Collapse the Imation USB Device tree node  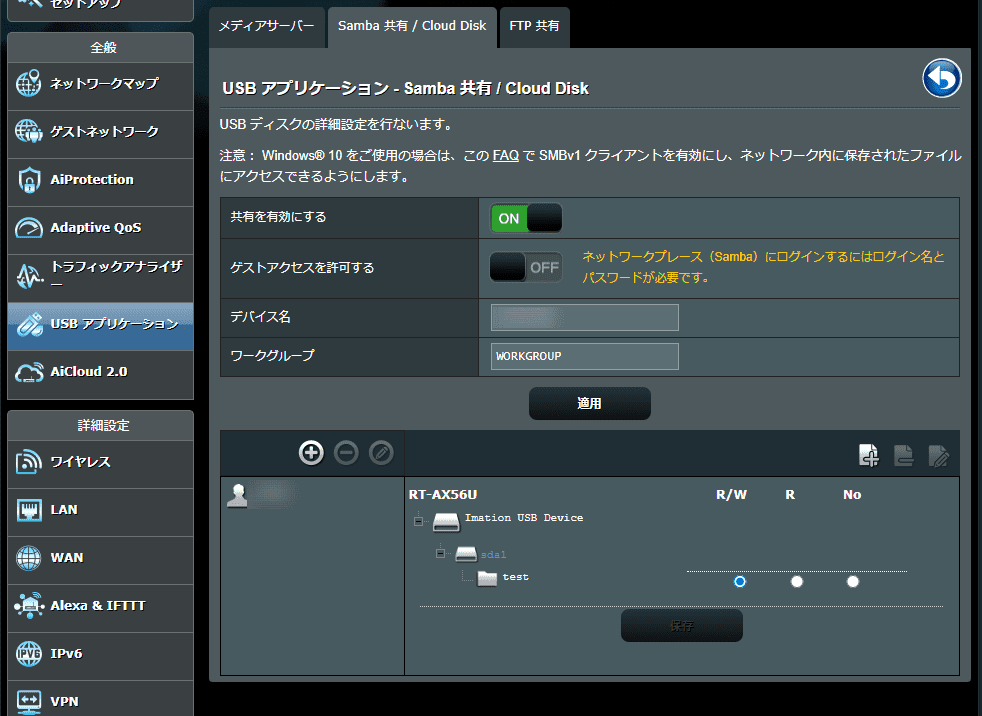[418, 521]
